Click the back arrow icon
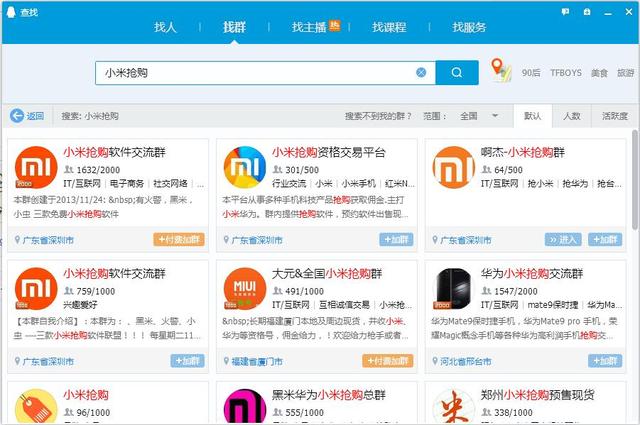 (x=17, y=116)
